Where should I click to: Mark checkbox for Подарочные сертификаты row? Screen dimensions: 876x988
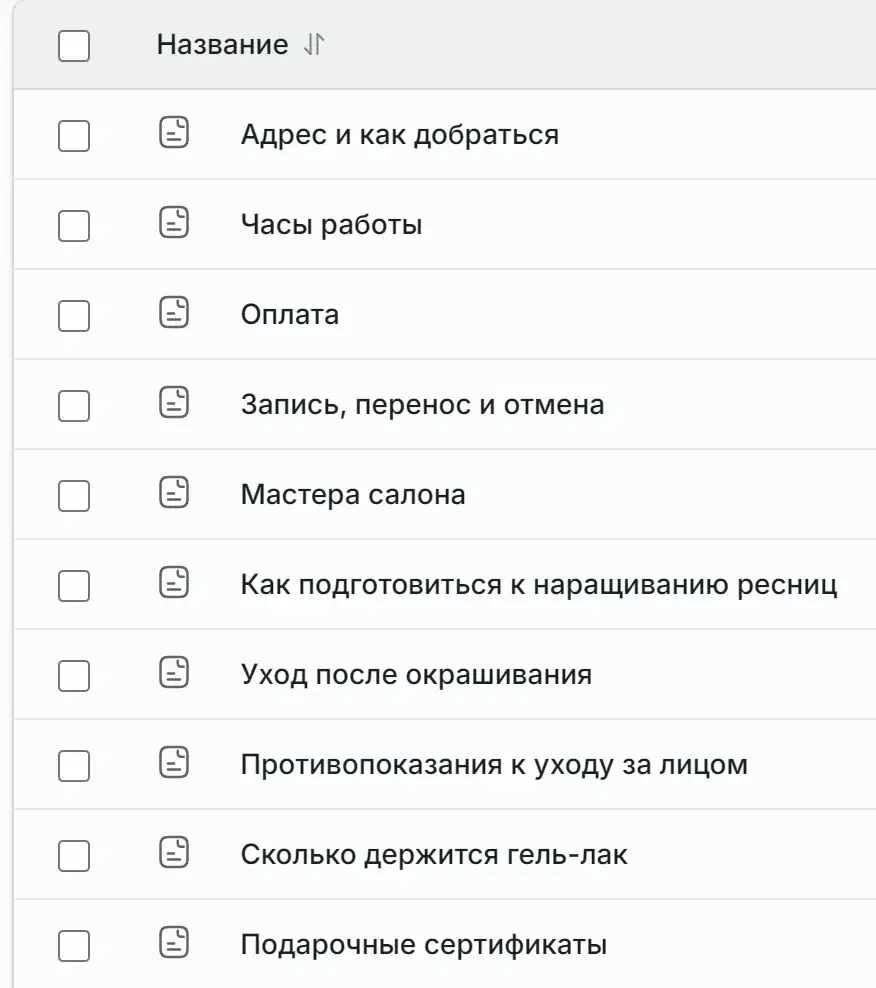coord(74,946)
